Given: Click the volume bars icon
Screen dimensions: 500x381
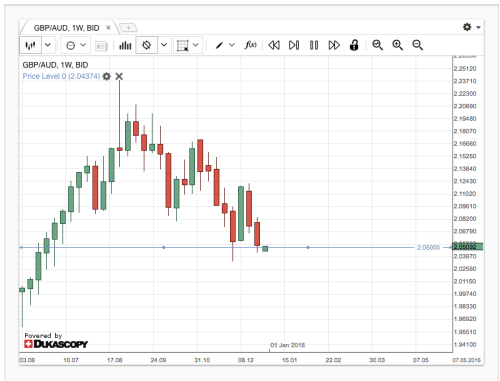Looking at the screenshot, I should pyautogui.click(x=125, y=45).
